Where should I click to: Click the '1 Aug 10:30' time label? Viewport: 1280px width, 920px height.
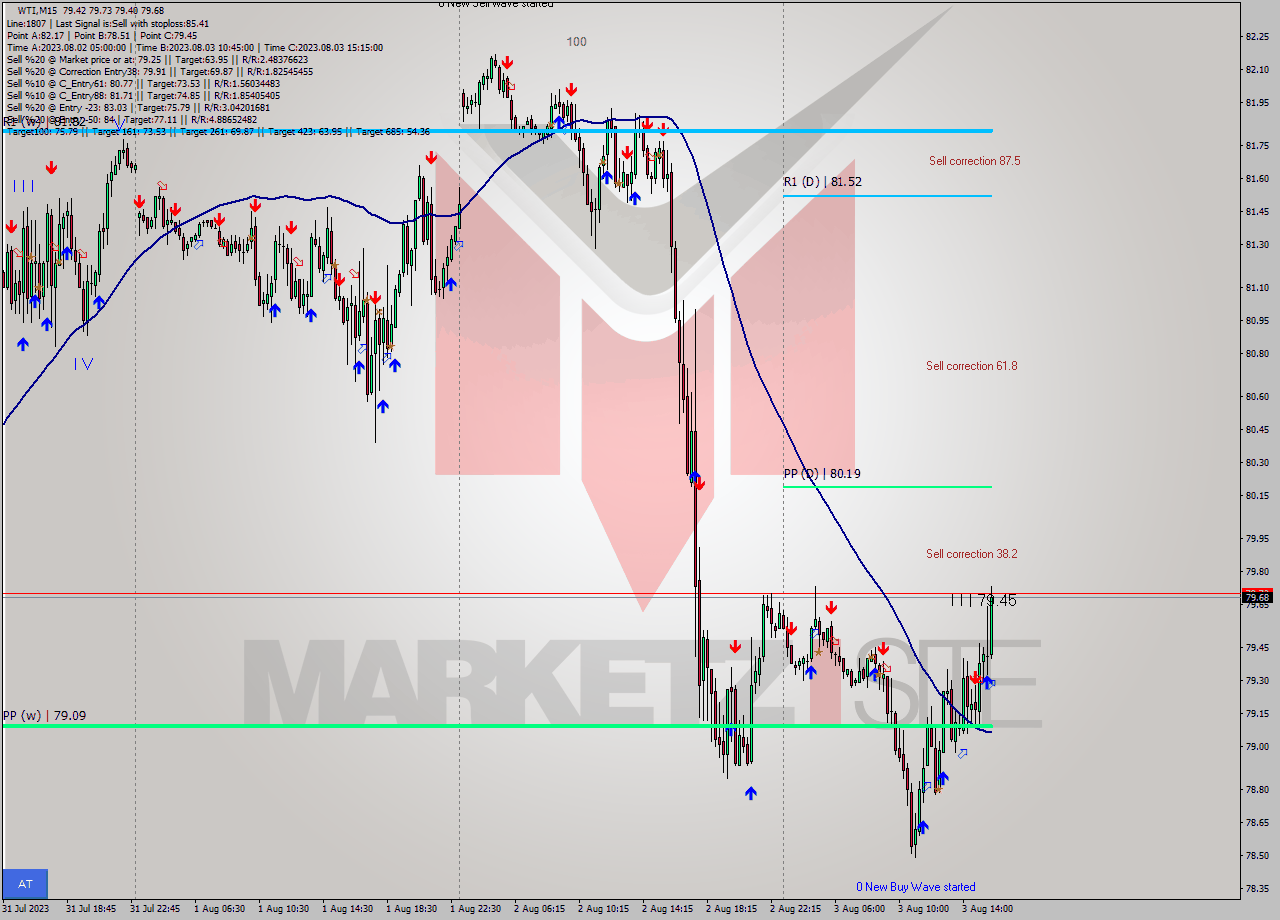(x=283, y=909)
